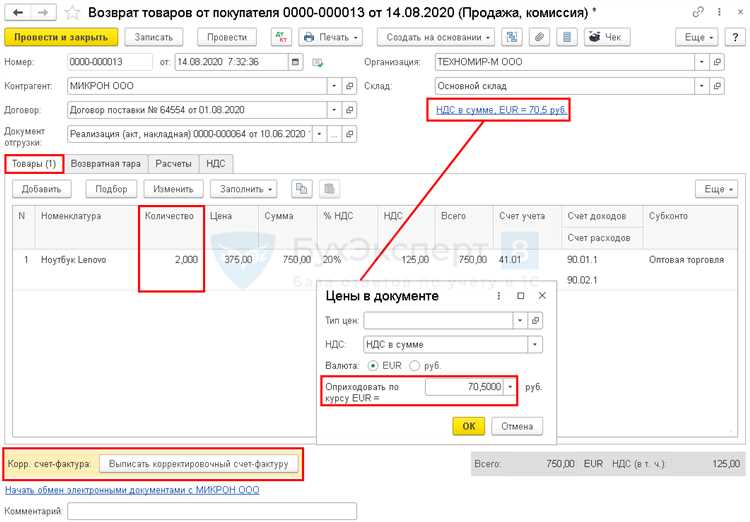
Task: Select the руб. currency radio button
Action: [x=414, y=365]
